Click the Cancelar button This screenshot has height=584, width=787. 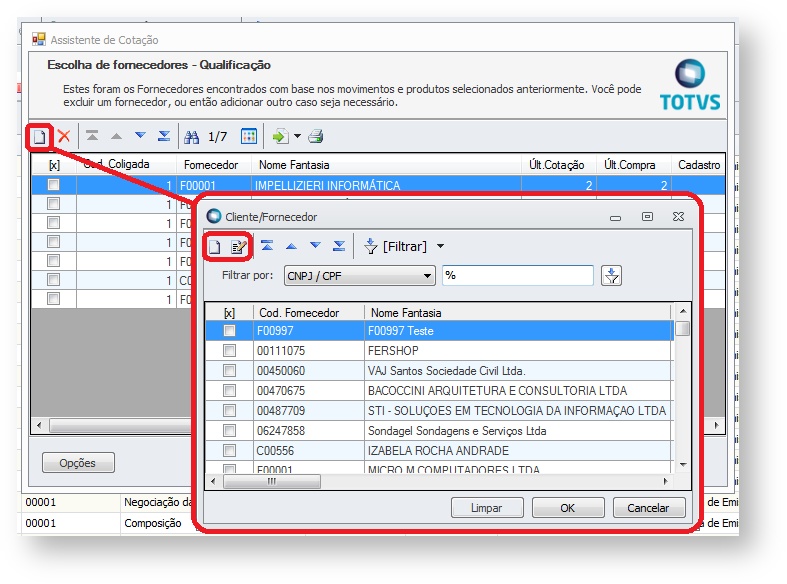[648, 508]
